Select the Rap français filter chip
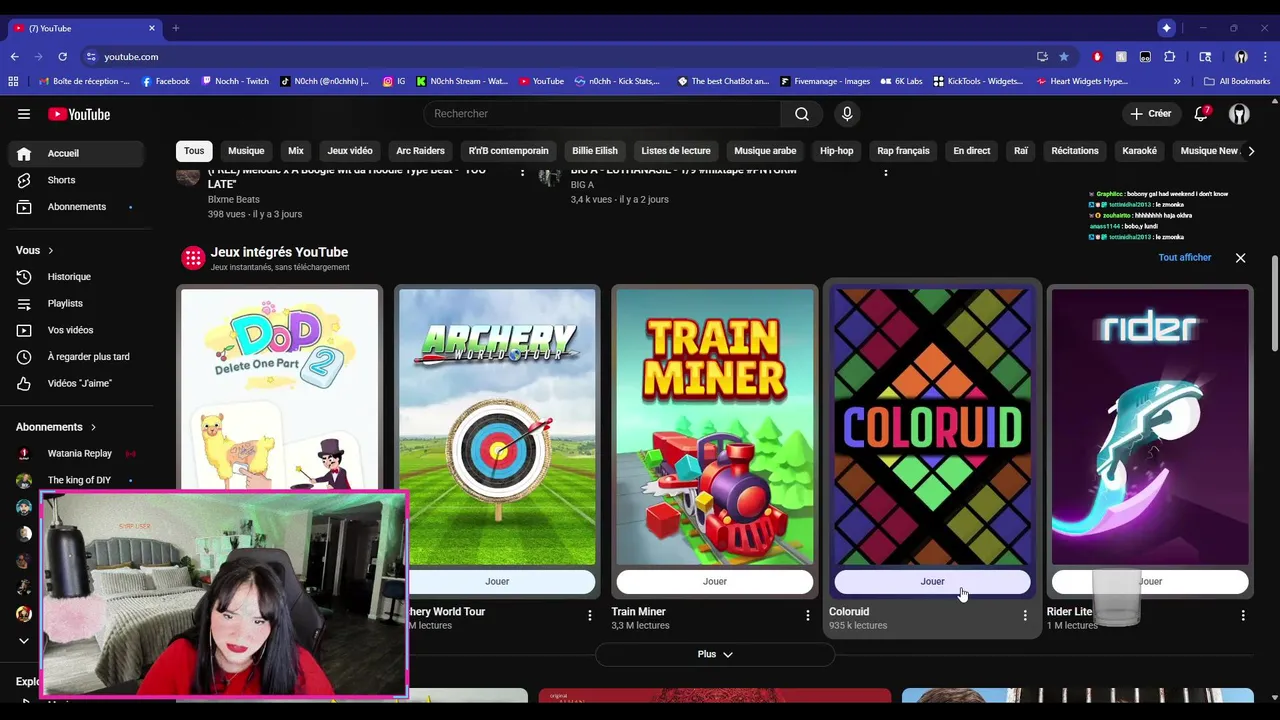1280x720 pixels. (903, 151)
